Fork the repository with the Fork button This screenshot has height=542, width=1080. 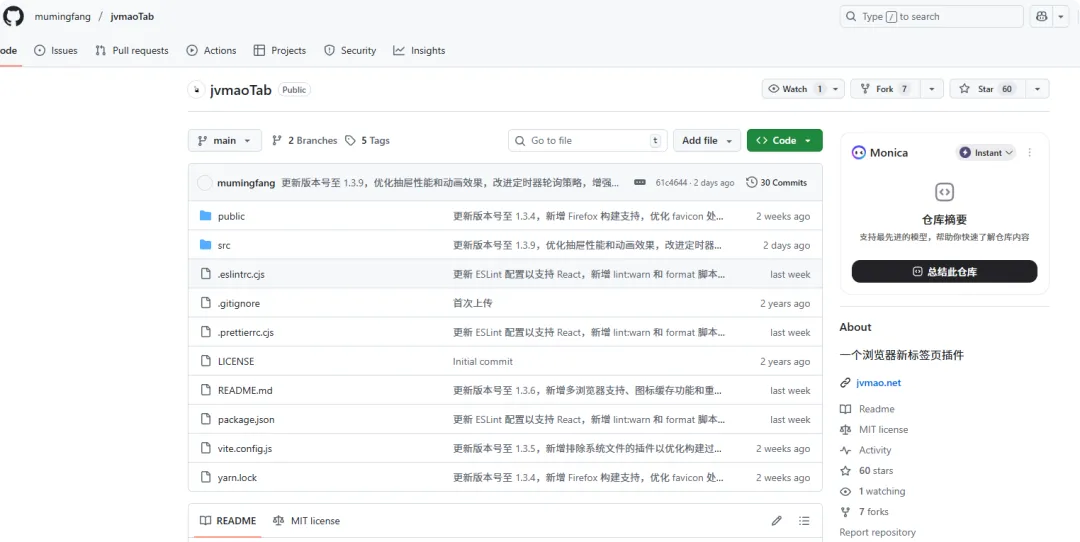click(x=884, y=89)
